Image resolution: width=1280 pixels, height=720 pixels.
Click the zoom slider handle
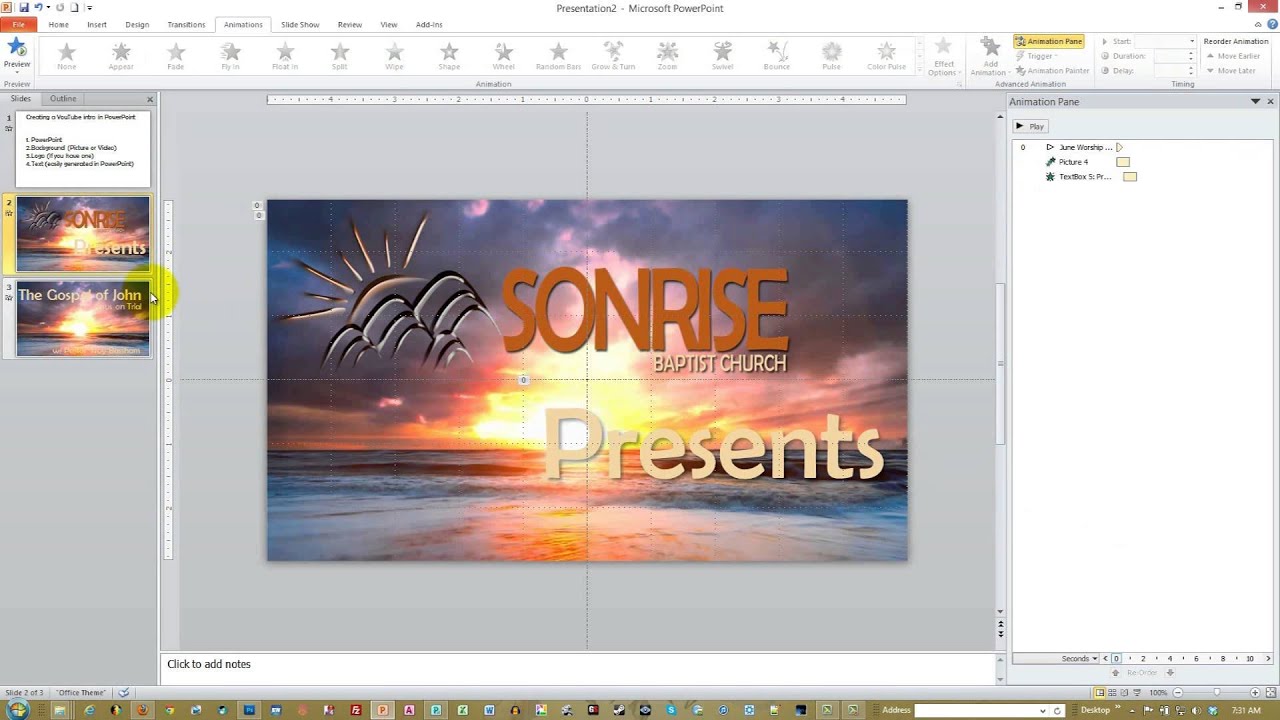pos(1216,692)
